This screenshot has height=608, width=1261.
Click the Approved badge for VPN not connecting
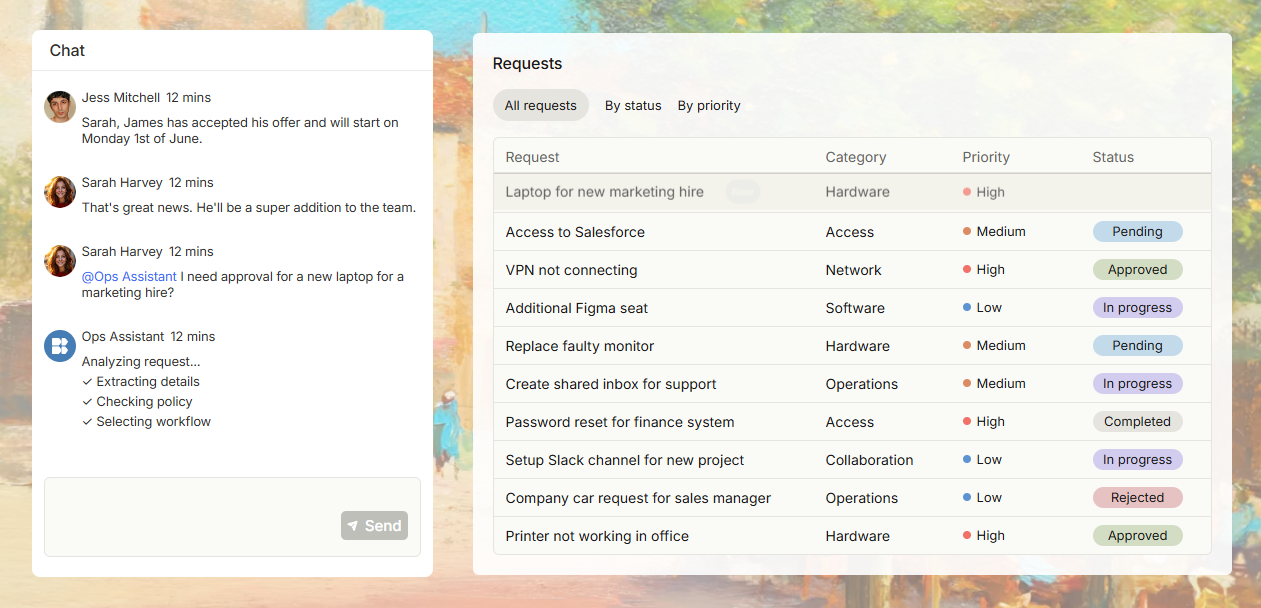coord(1137,269)
